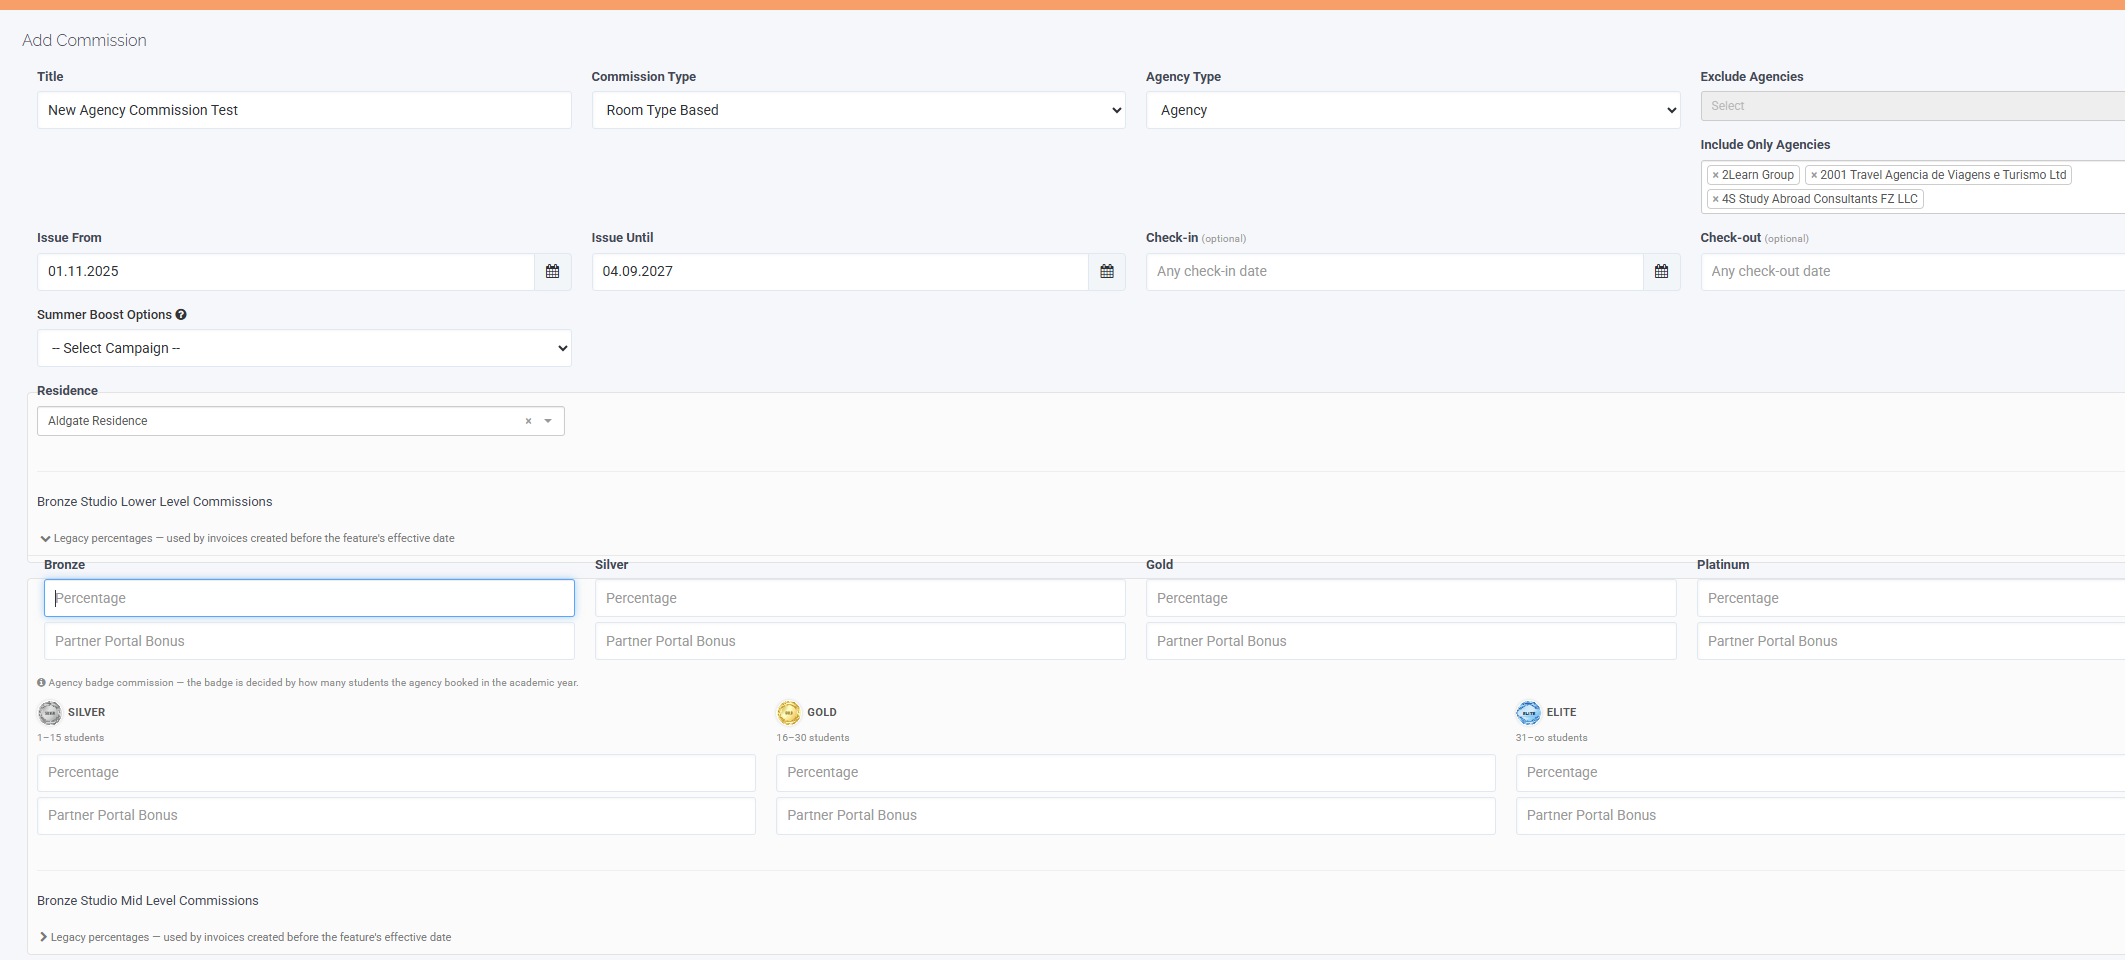Click Bronze Studio Mid Level Commissions heading
2125x960 pixels.
coord(148,901)
